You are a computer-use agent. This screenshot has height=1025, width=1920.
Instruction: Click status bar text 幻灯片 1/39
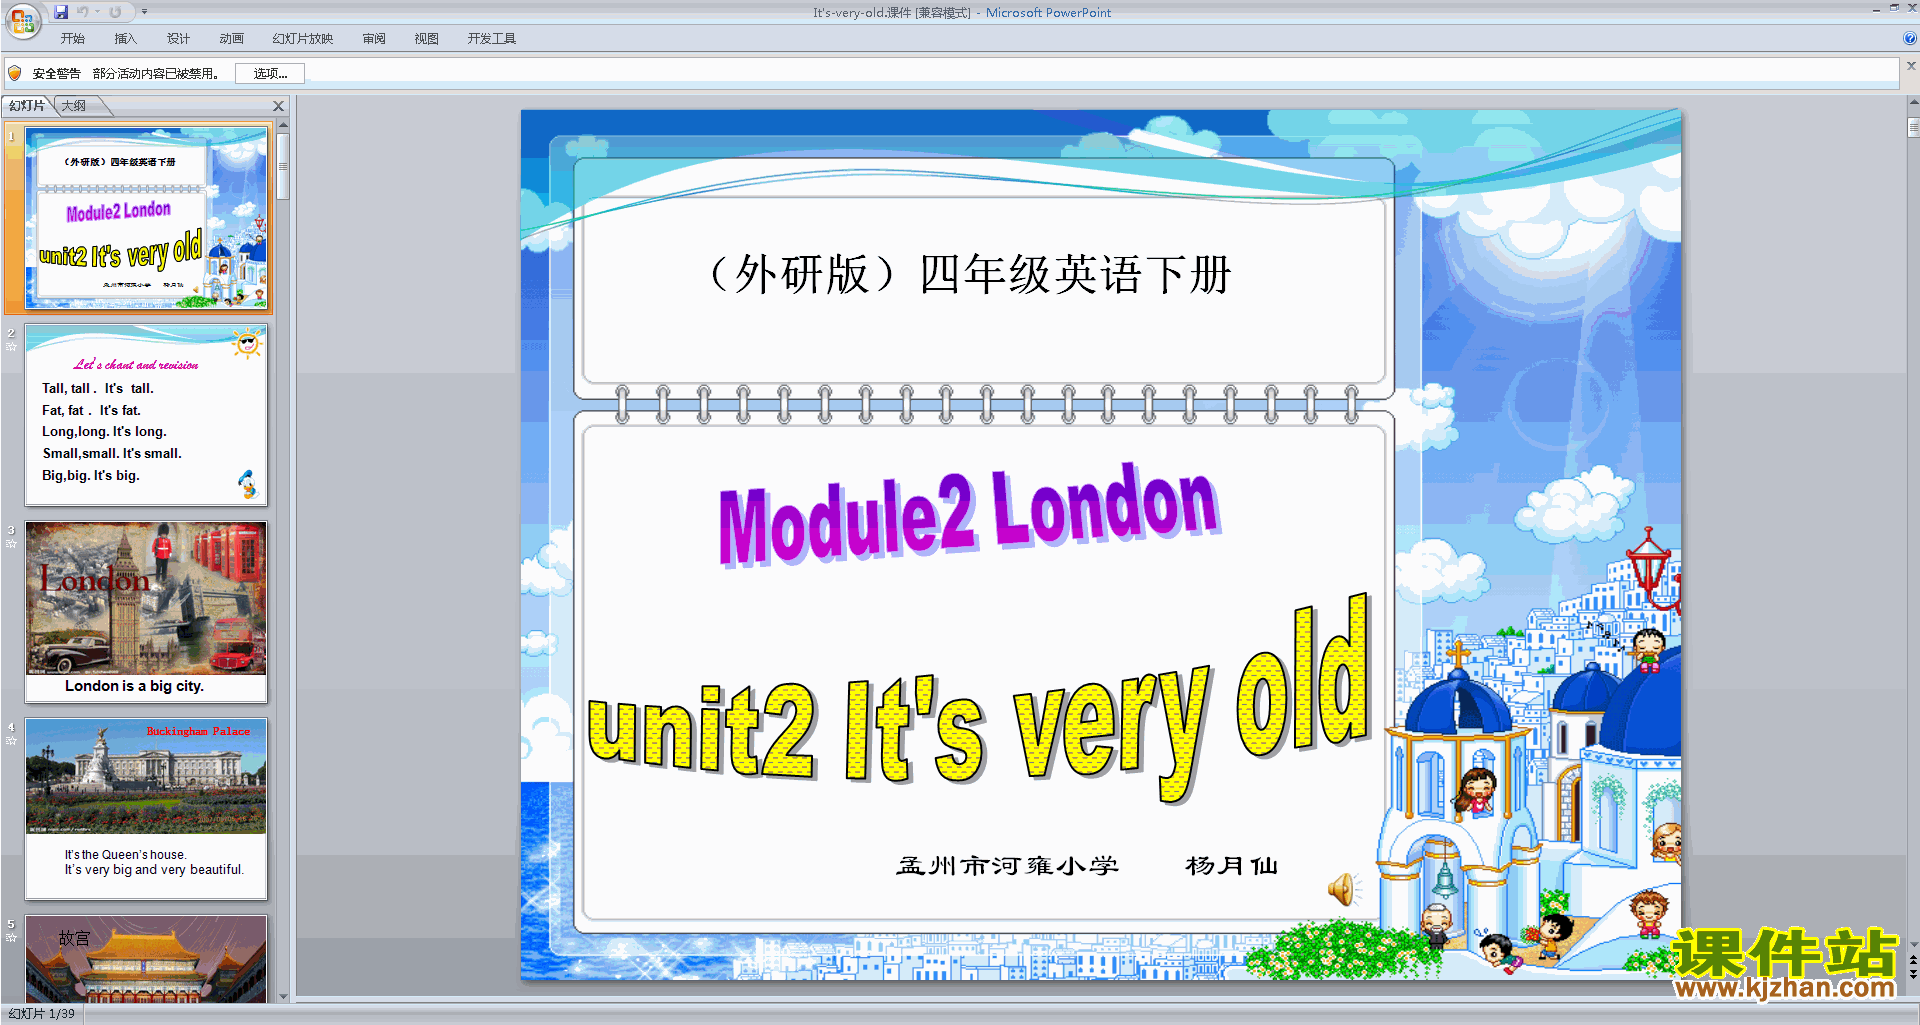[42, 1014]
